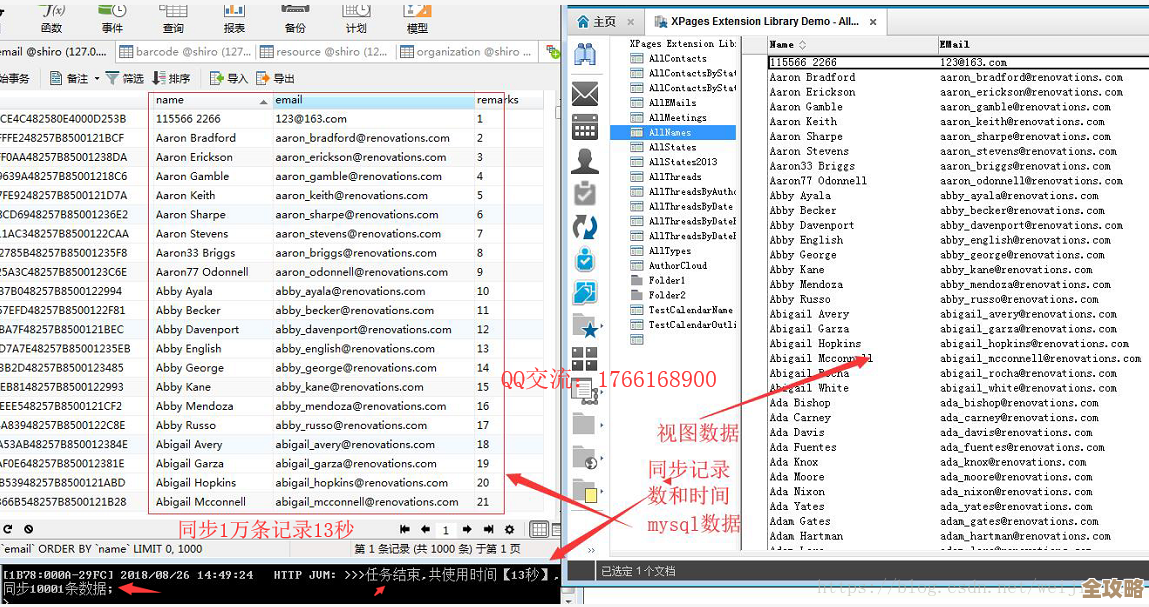Viewport: 1149px width, 607px height.
Task: Switch to grid view toggle button
Action: pos(538,529)
